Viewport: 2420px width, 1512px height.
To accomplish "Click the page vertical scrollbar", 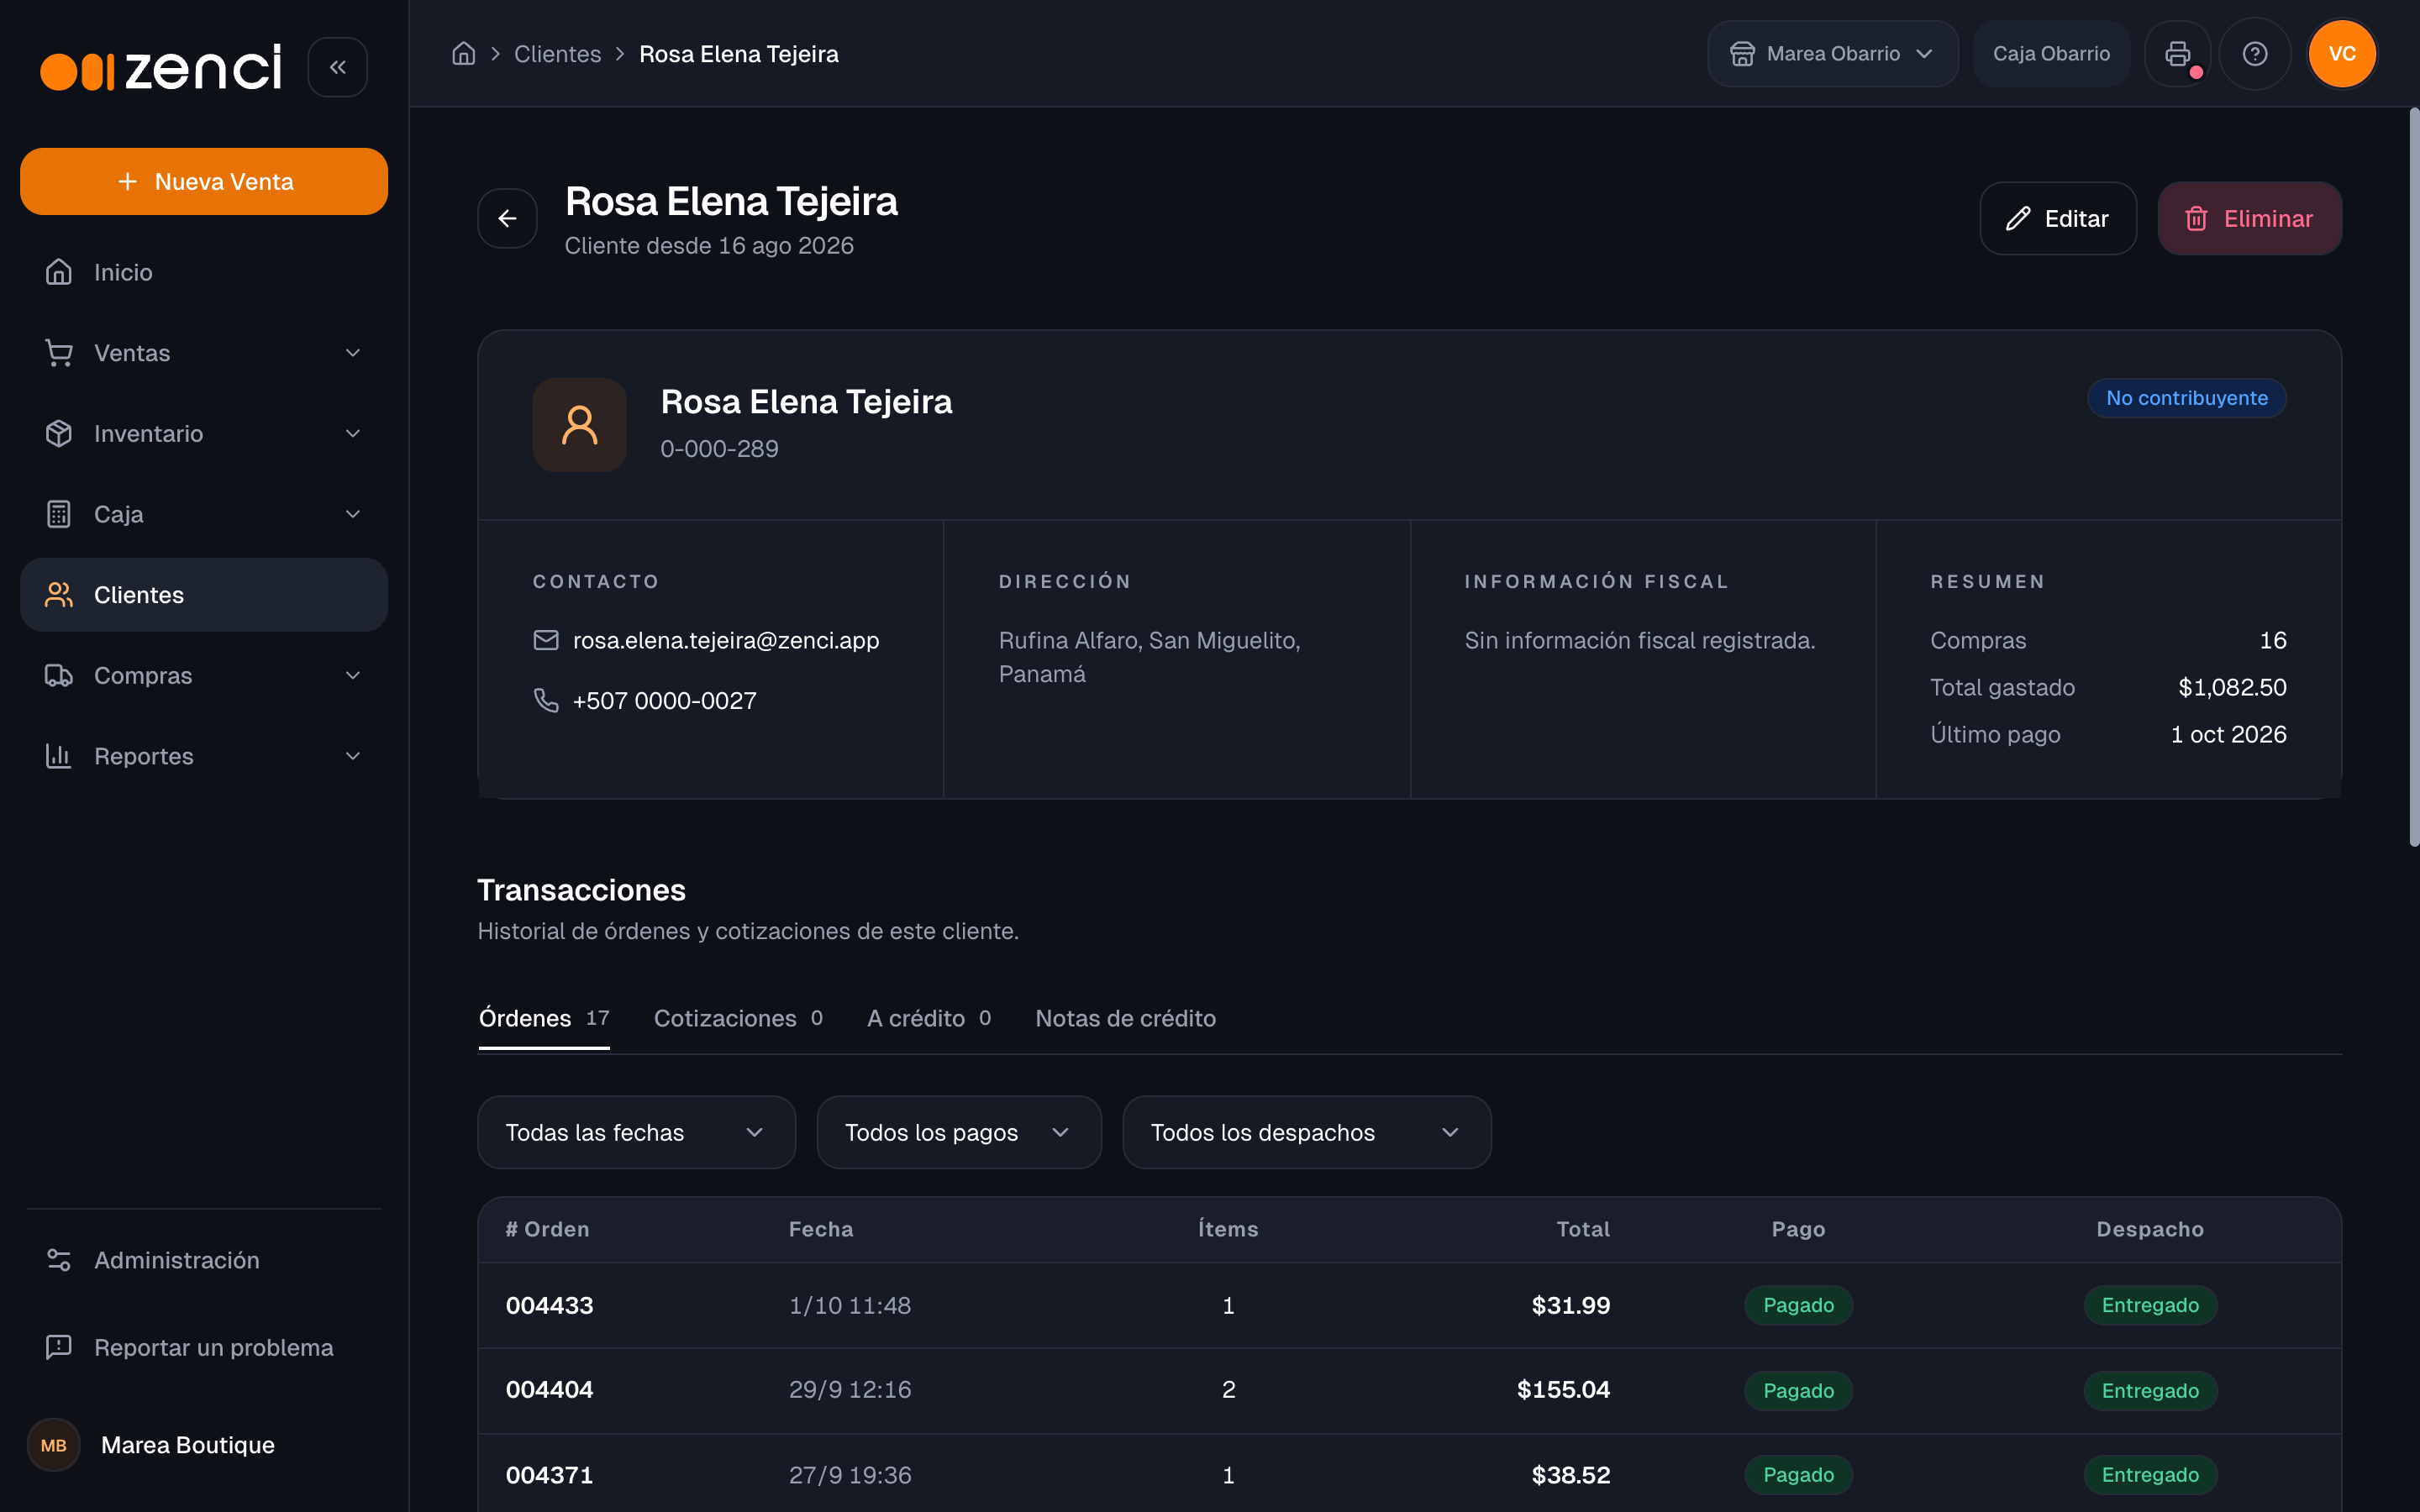I will (2413, 478).
